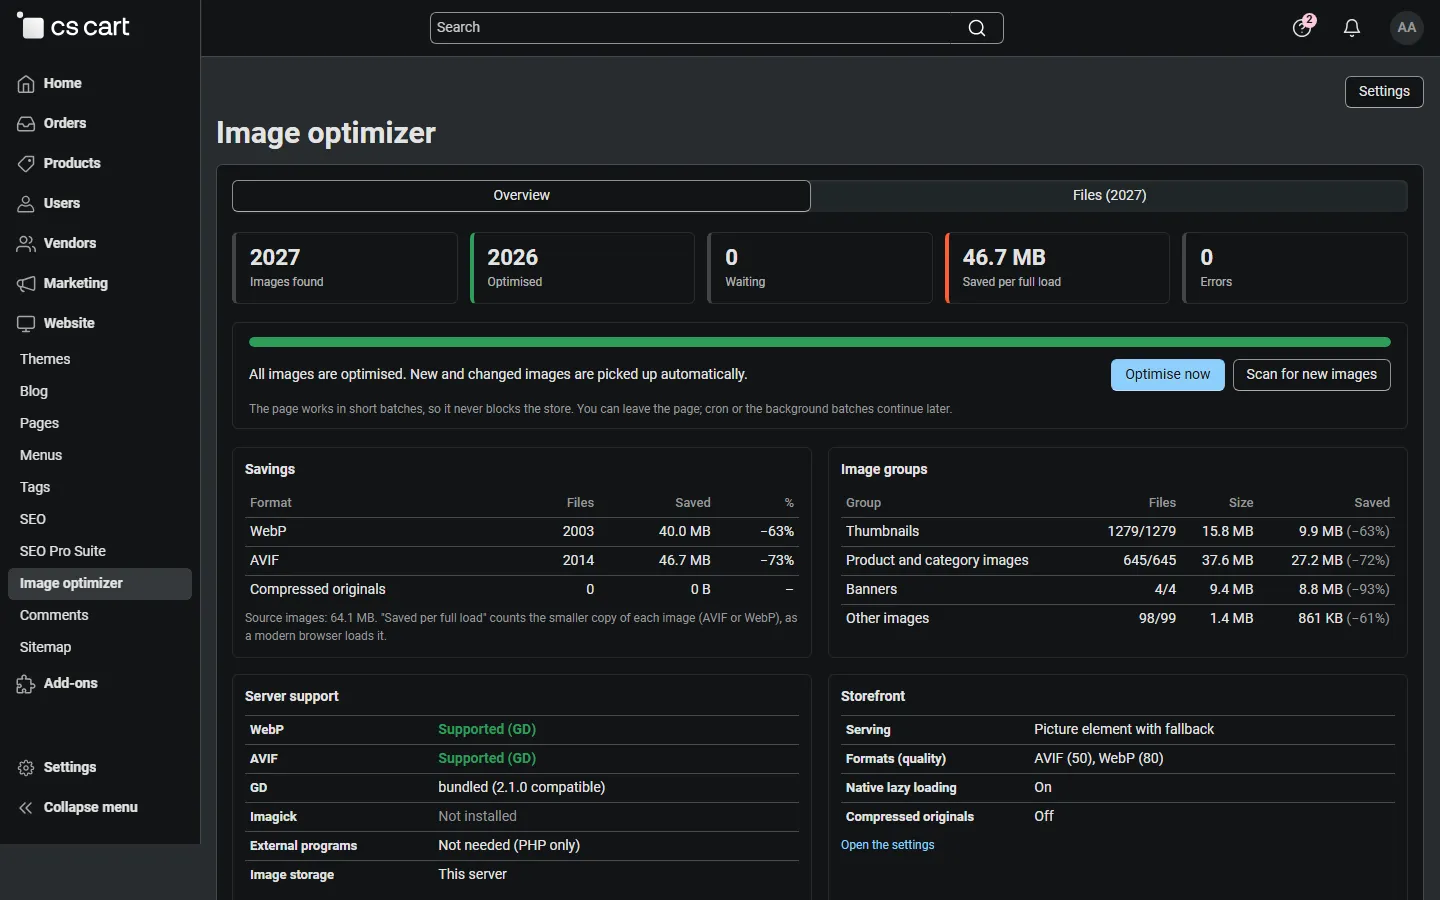Click Scan for new images button
Image resolution: width=1440 pixels, height=900 pixels.
[1311, 375]
